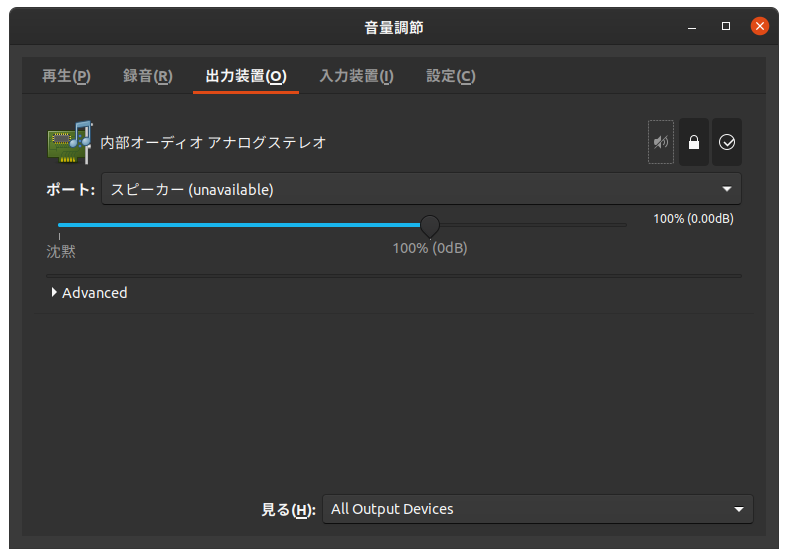This screenshot has width=788, height=558.
Task: Select the 出力装置(O) tab
Action: (246, 76)
